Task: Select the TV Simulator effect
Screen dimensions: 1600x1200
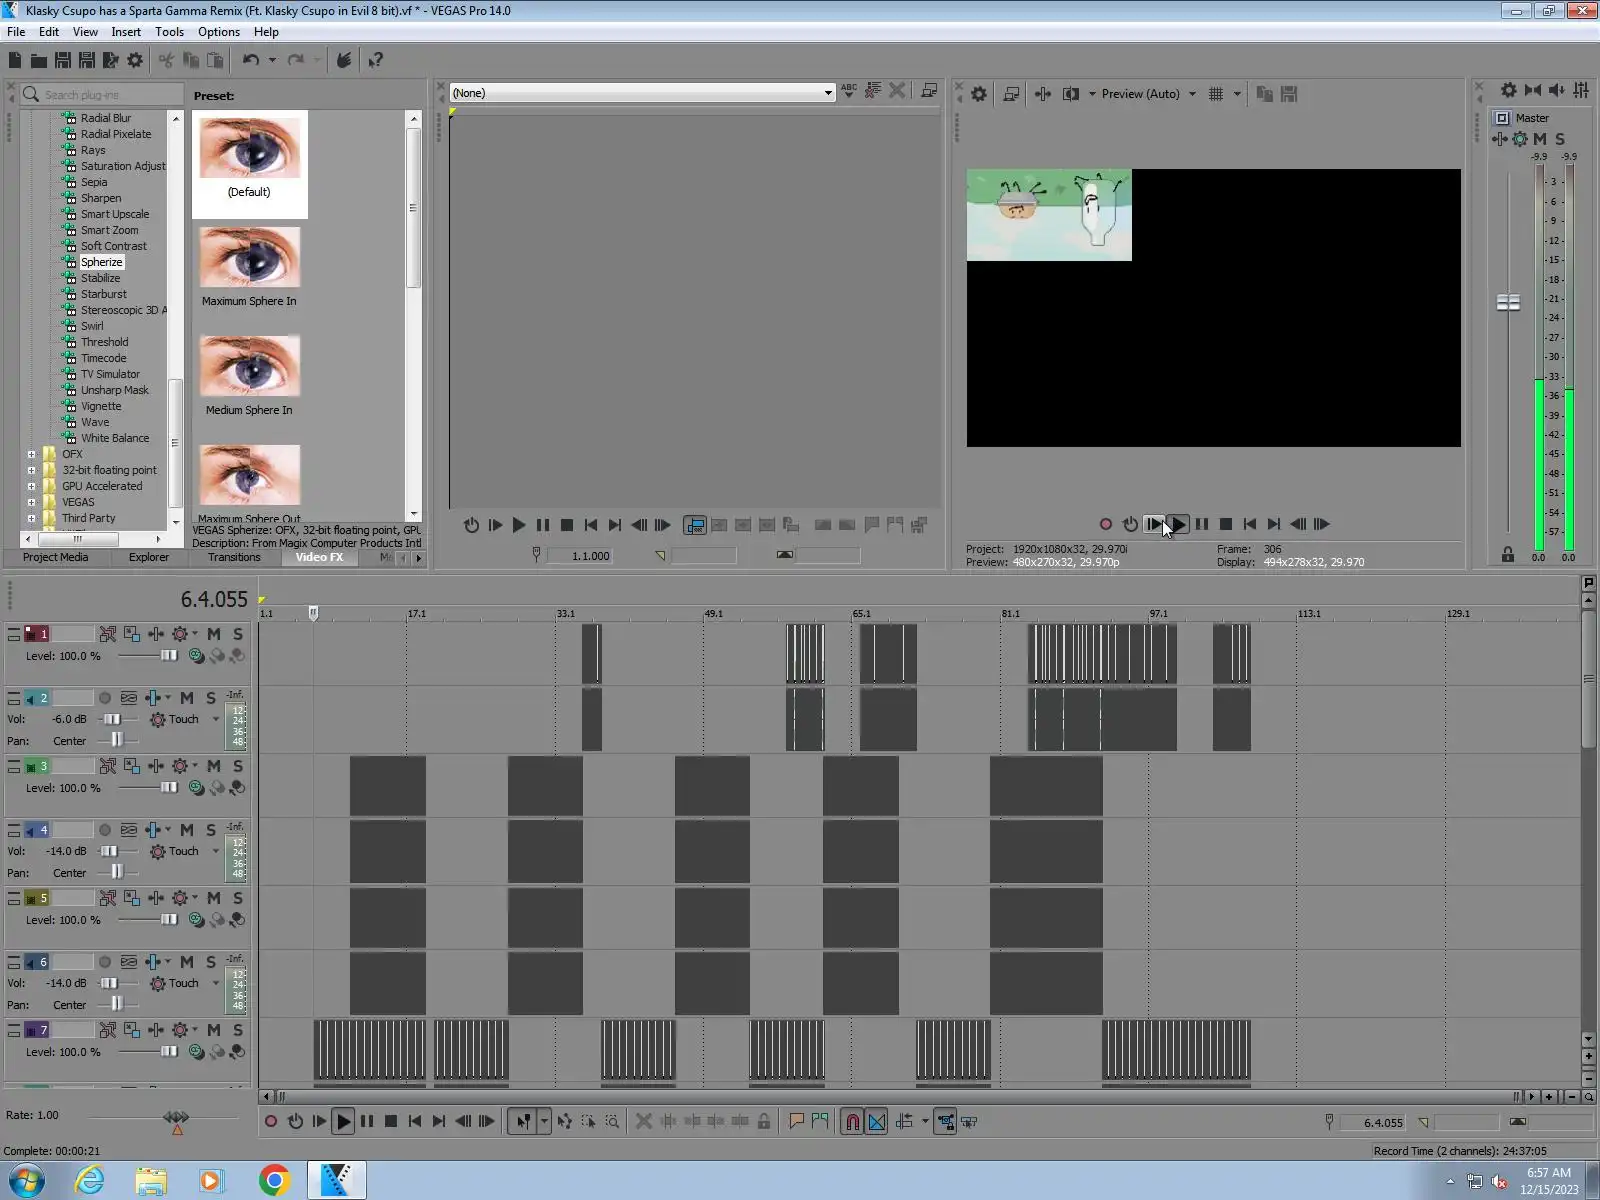Action: coord(110,374)
